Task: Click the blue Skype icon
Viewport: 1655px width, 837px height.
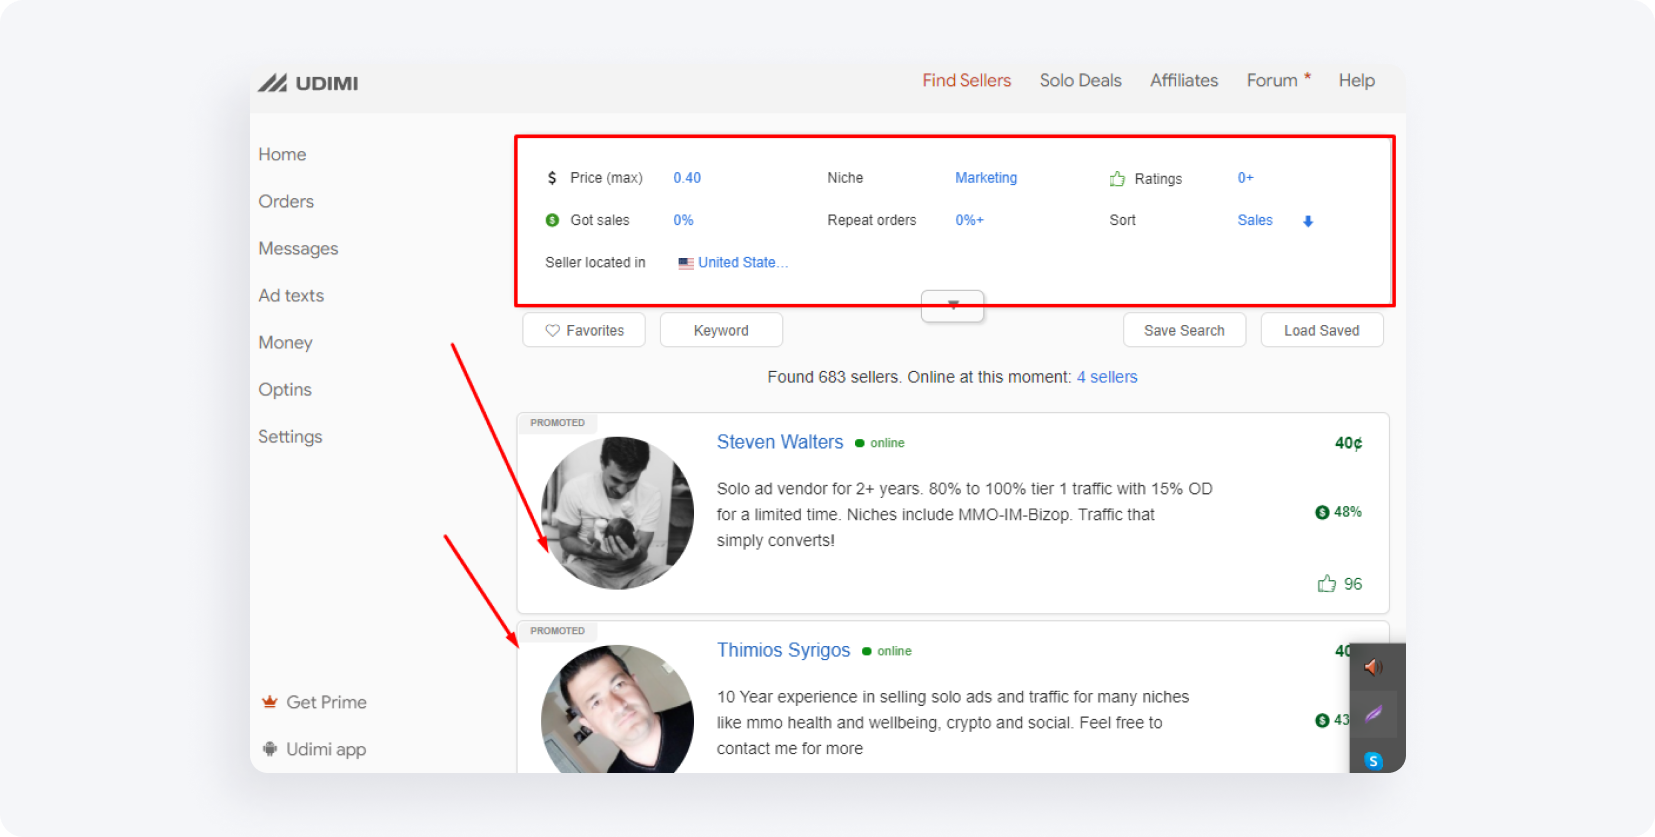Action: [x=1374, y=761]
